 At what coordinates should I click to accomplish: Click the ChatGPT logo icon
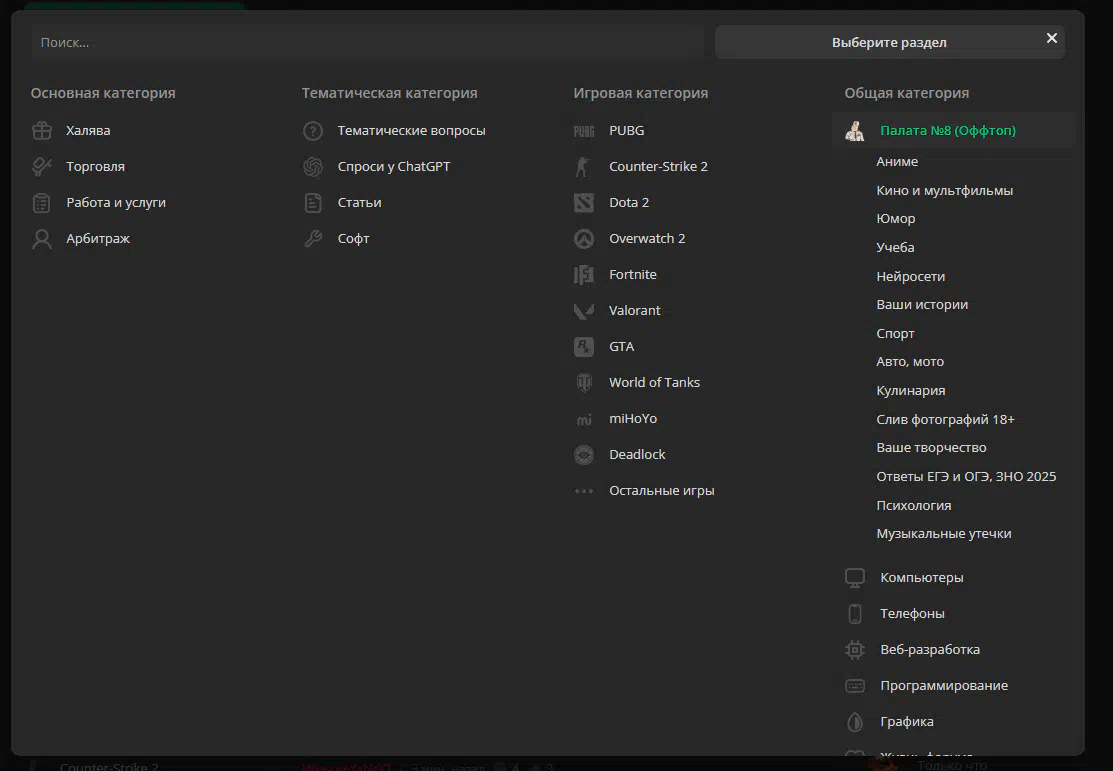tap(313, 167)
